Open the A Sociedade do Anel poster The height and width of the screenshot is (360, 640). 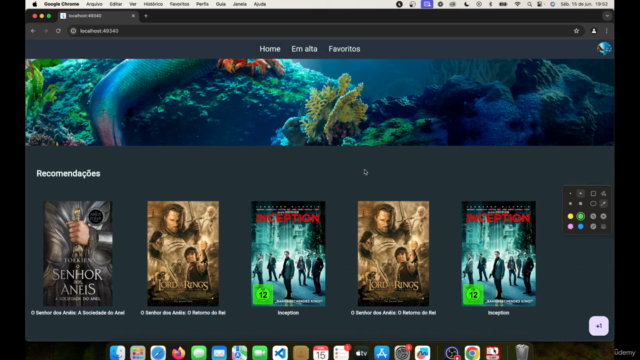point(78,253)
